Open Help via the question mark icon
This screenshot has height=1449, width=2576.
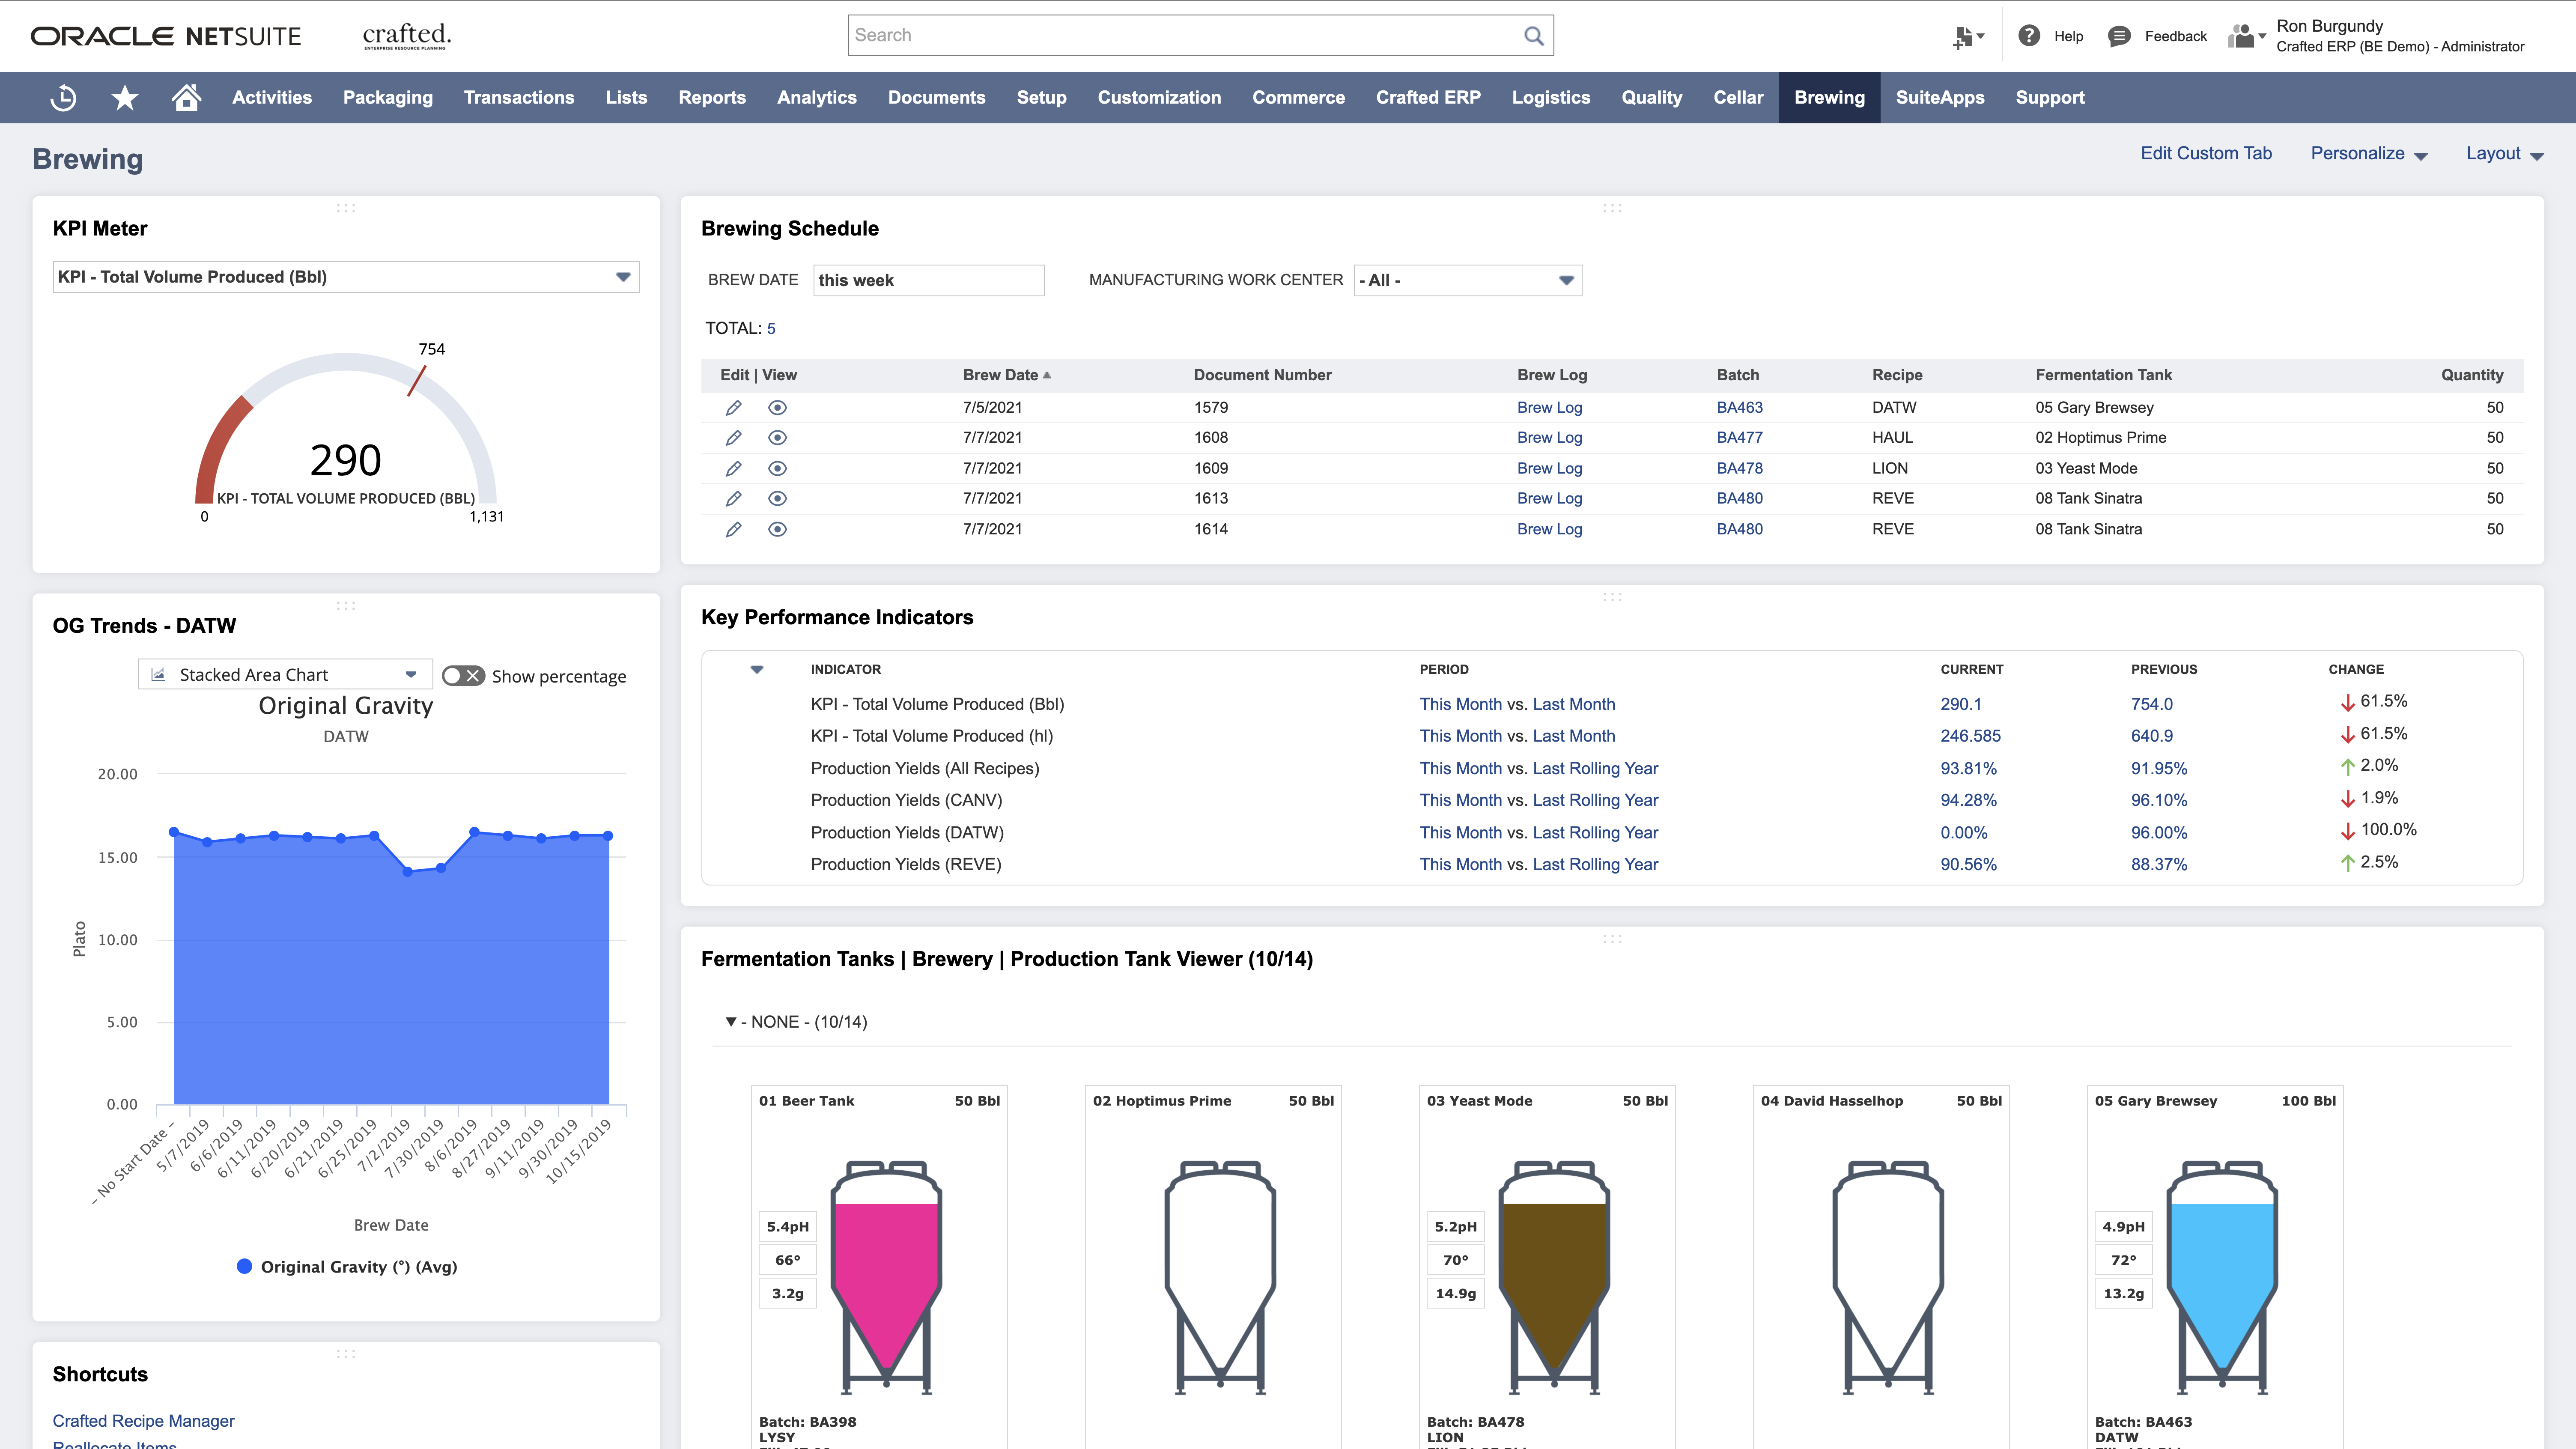tap(2029, 36)
